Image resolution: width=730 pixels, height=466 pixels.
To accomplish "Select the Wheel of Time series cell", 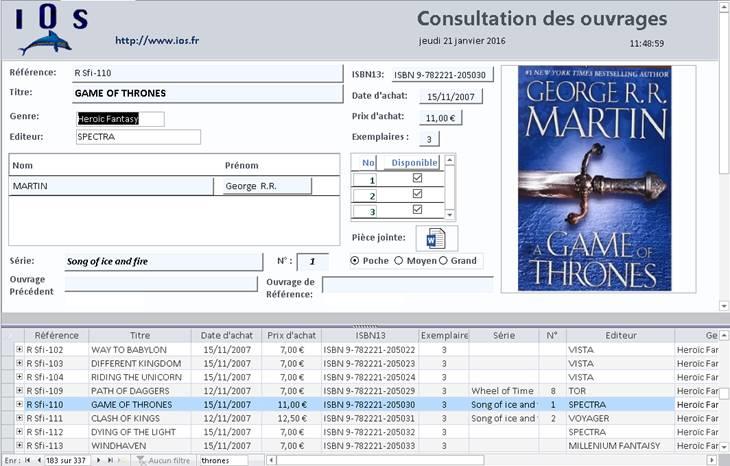I will (504, 391).
